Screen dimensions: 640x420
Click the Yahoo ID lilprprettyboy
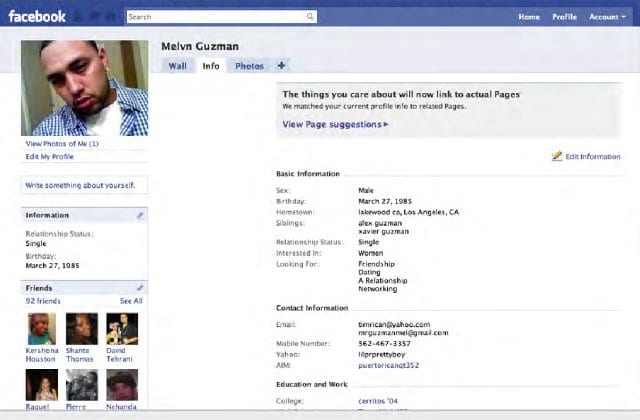[382, 354]
